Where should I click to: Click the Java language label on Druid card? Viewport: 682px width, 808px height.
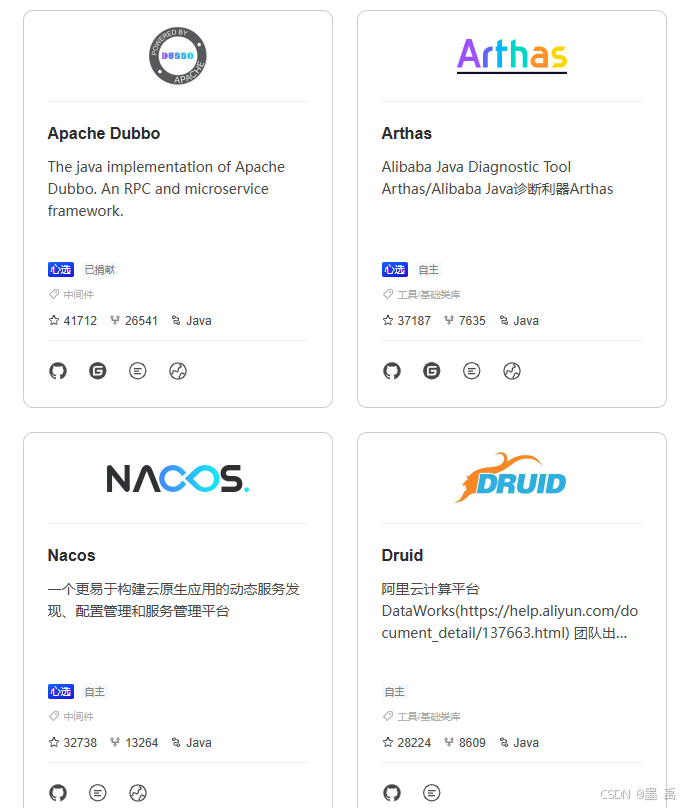tap(526, 743)
